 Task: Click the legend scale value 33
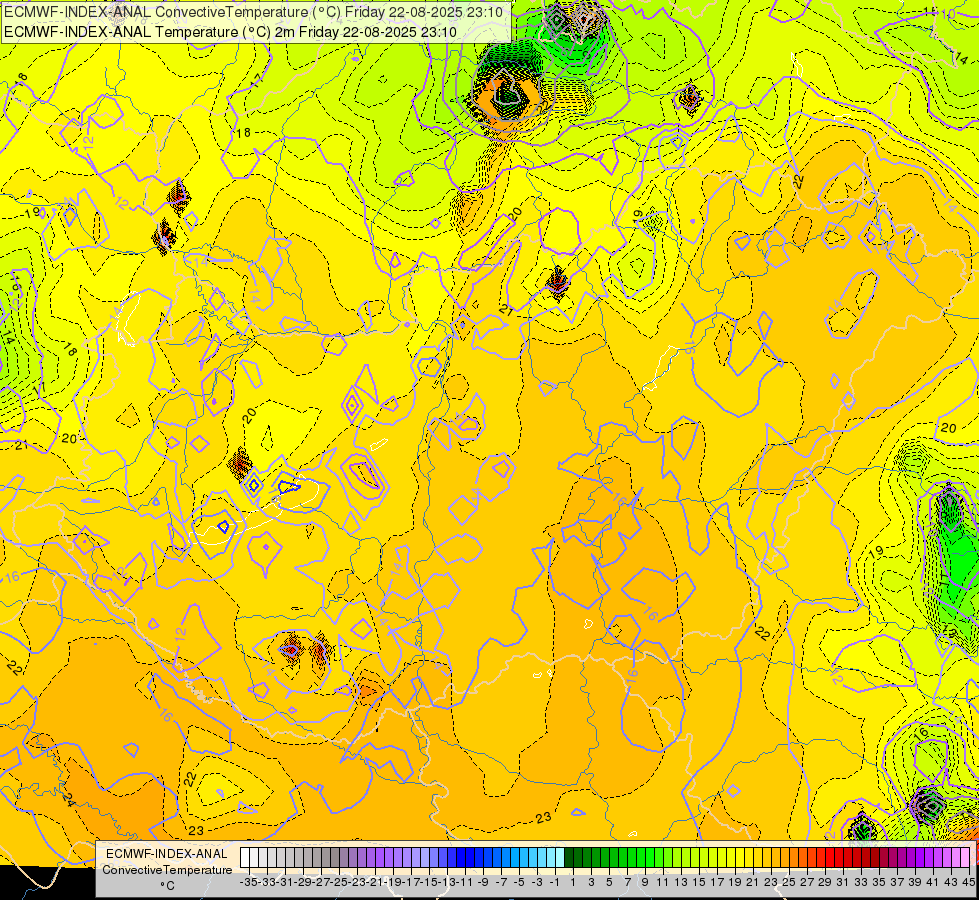point(862,883)
